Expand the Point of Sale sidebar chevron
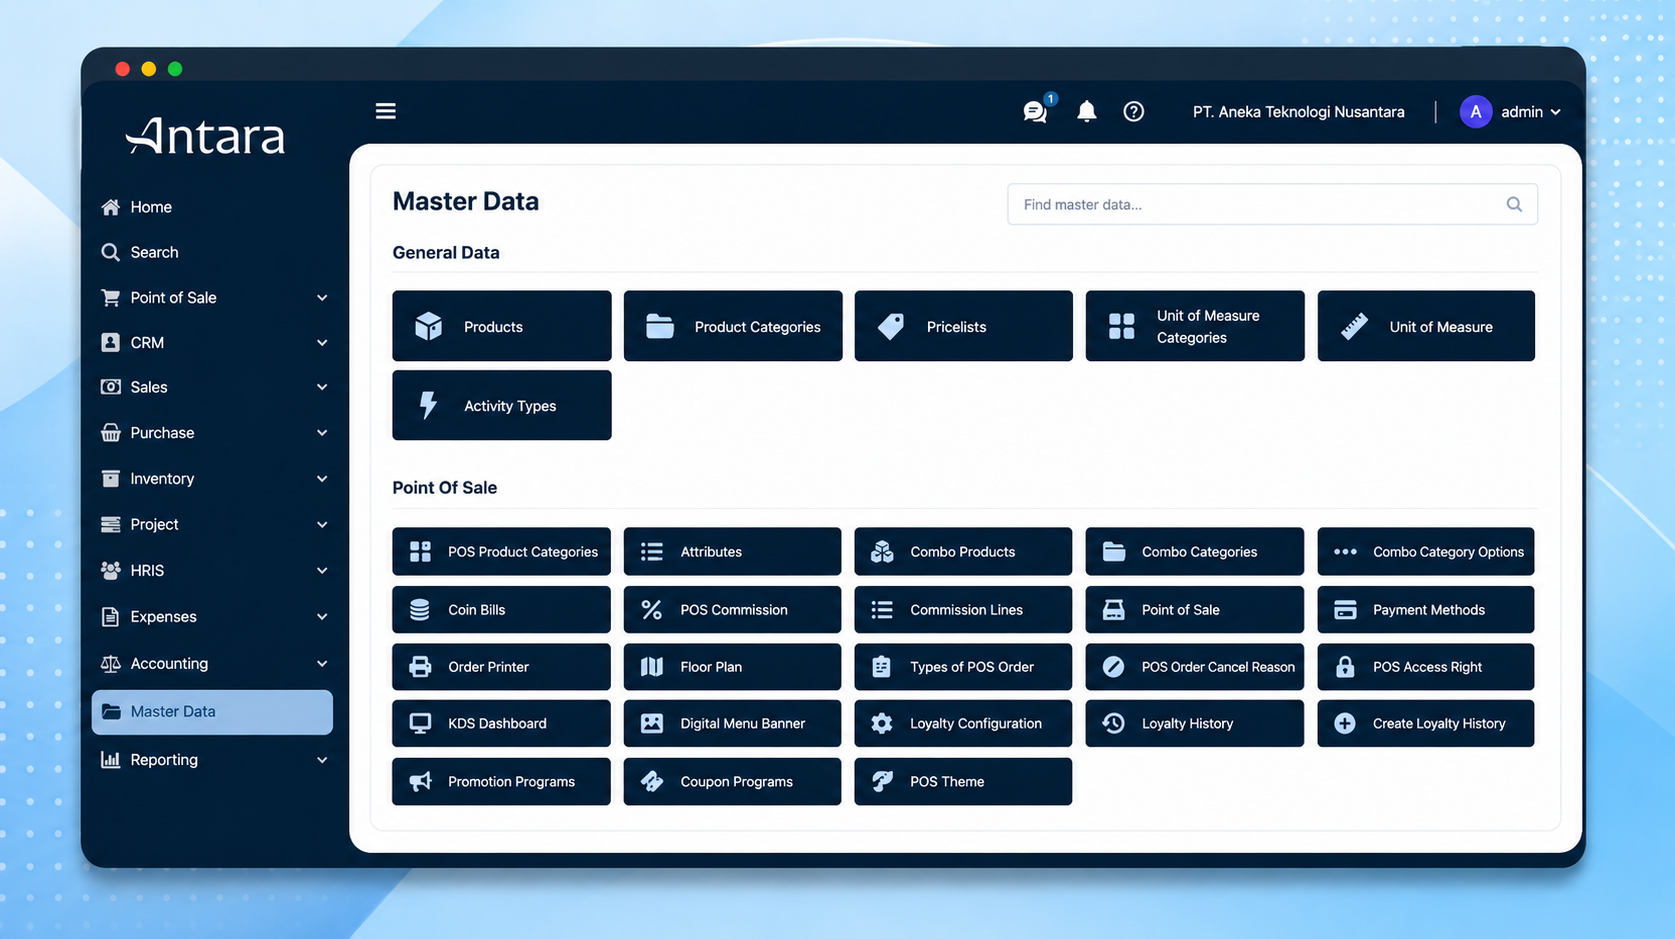The height and width of the screenshot is (939, 1675). pos(322,298)
